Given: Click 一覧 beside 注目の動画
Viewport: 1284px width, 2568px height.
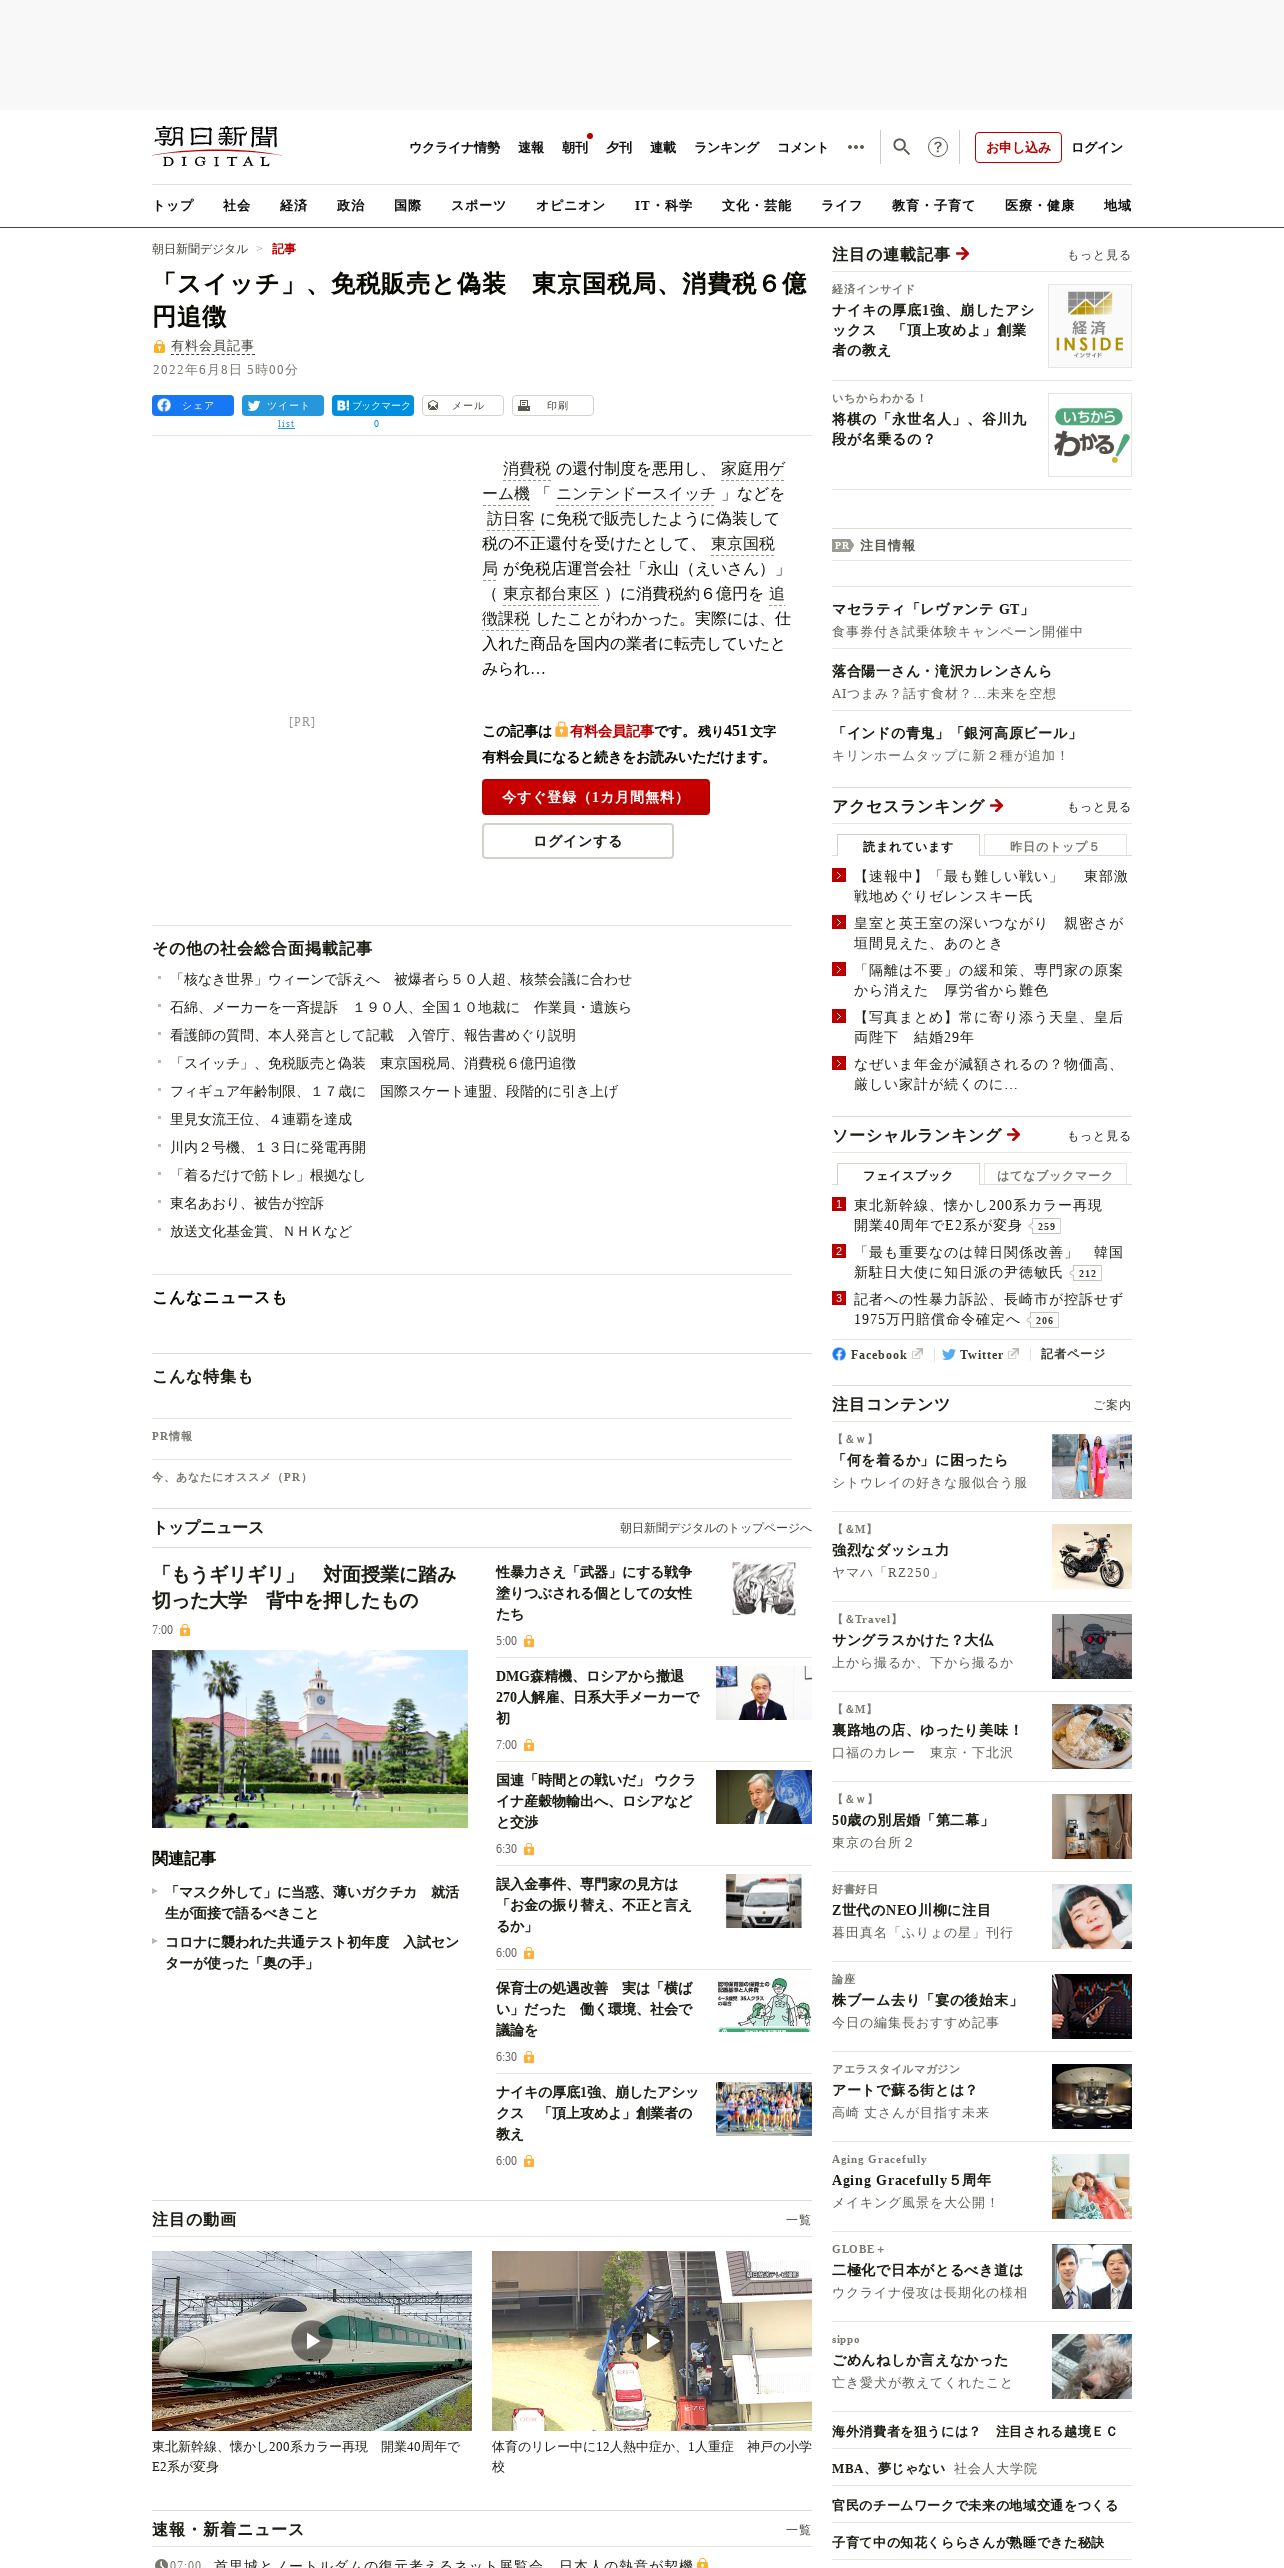Looking at the screenshot, I should (798, 2220).
